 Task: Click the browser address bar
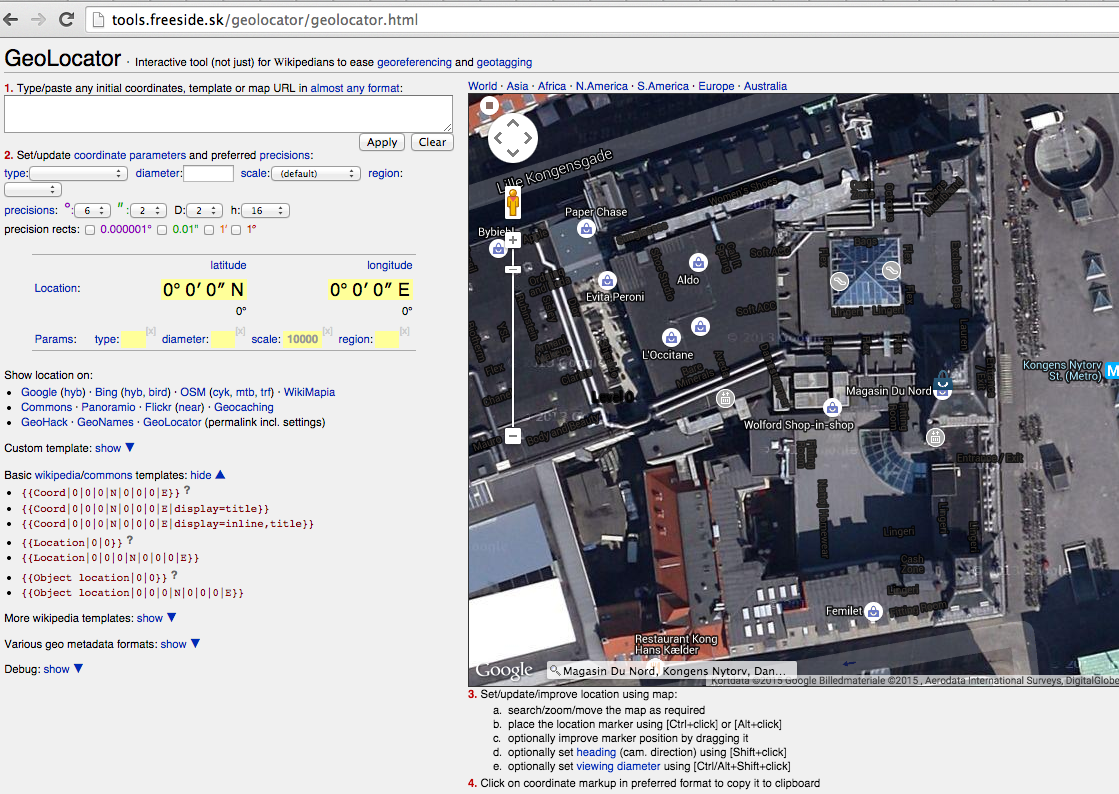tap(602, 19)
